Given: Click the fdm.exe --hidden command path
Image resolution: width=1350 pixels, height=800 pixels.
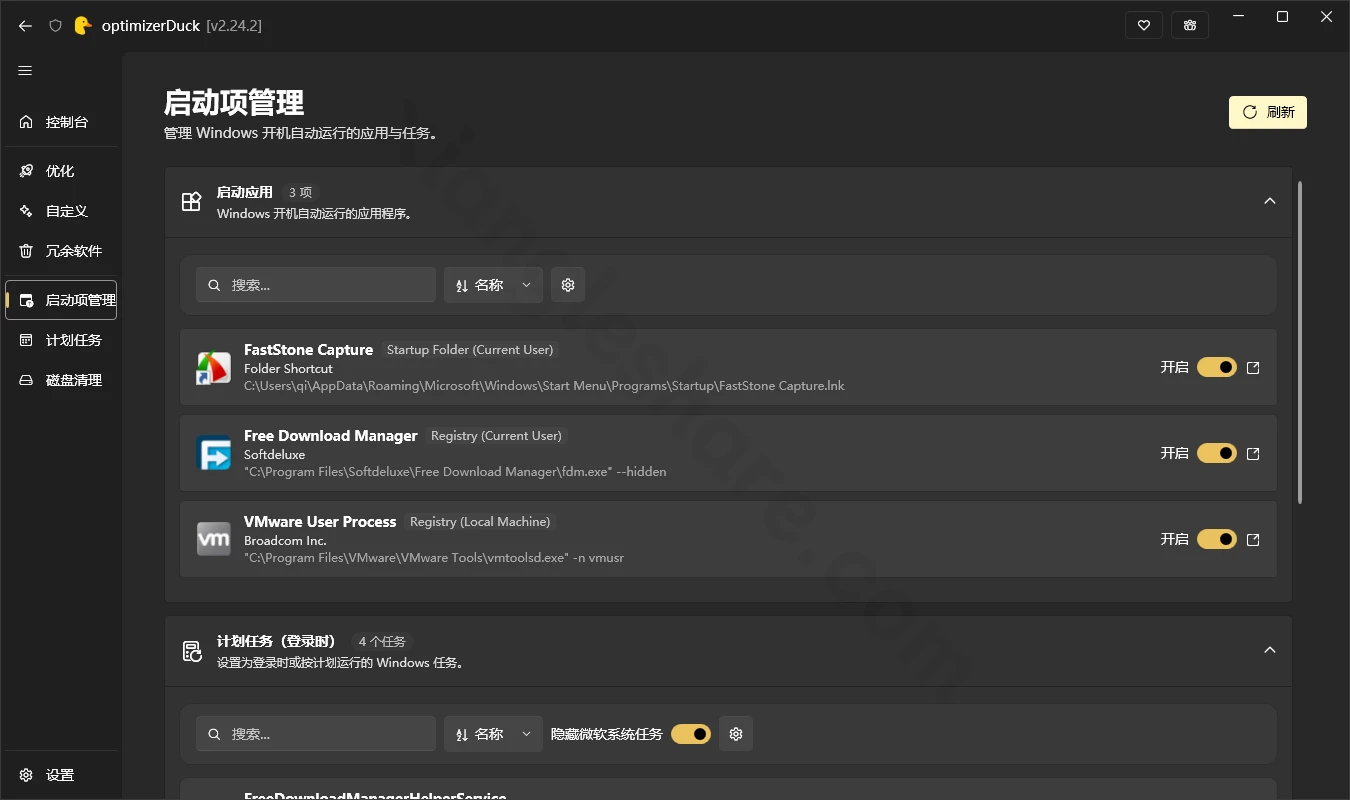Looking at the screenshot, I should point(455,472).
